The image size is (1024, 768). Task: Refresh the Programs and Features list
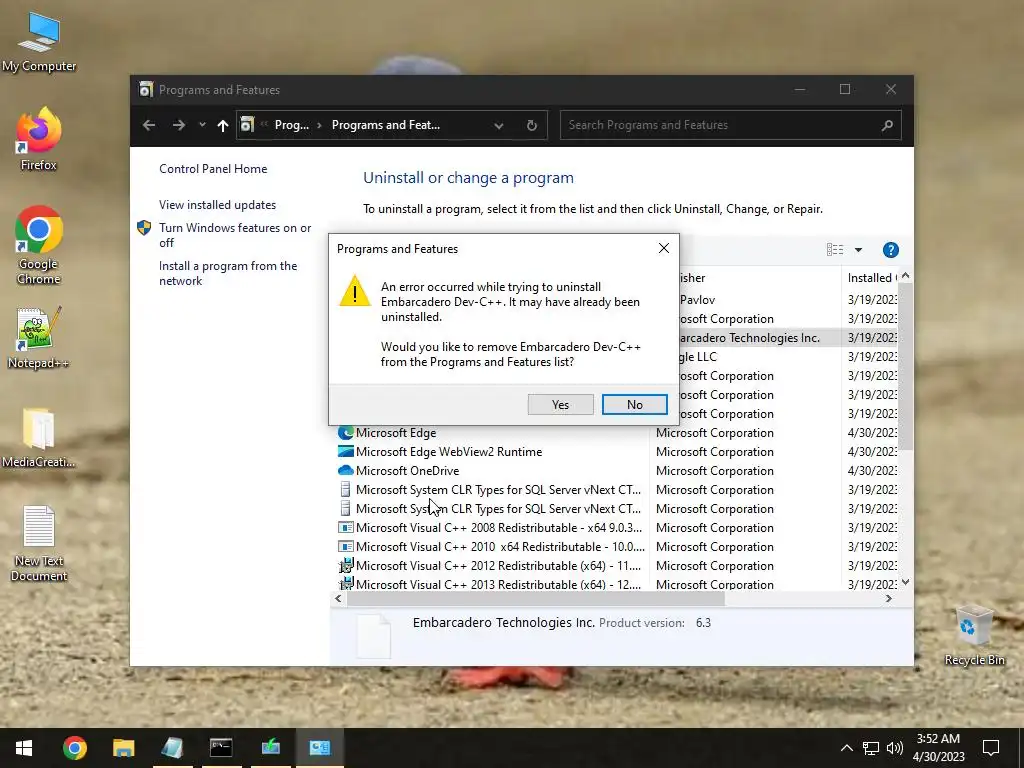(532, 125)
